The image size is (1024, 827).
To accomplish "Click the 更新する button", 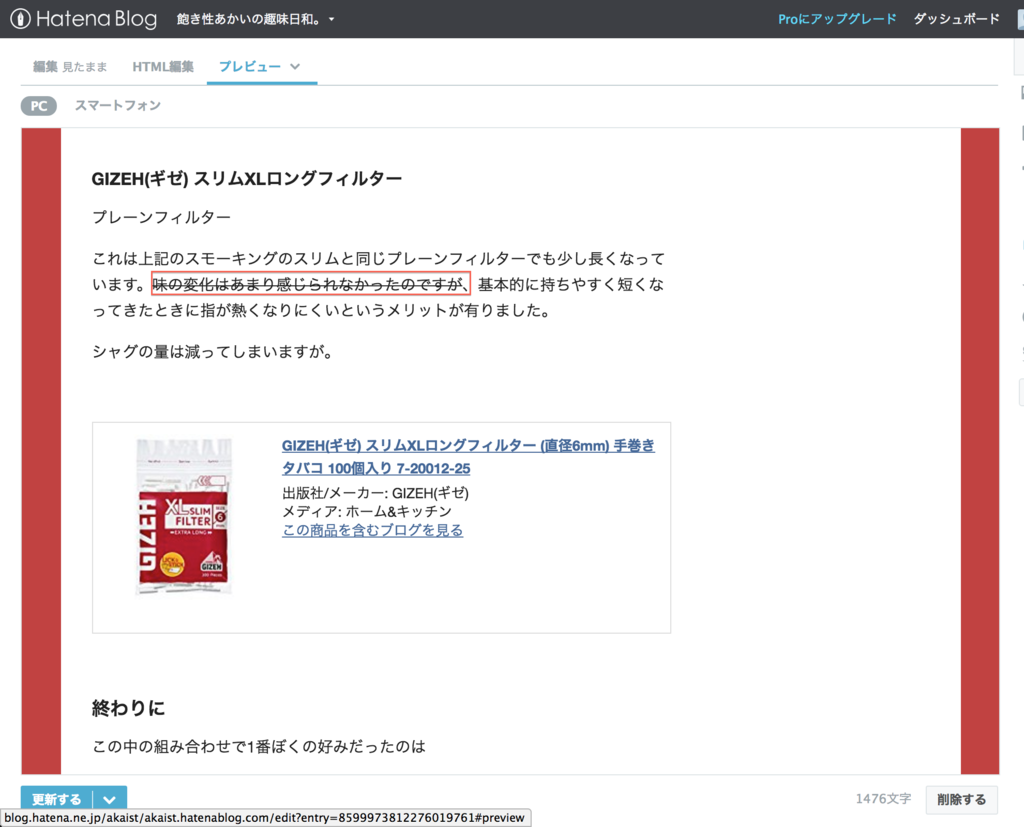I will (x=57, y=799).
